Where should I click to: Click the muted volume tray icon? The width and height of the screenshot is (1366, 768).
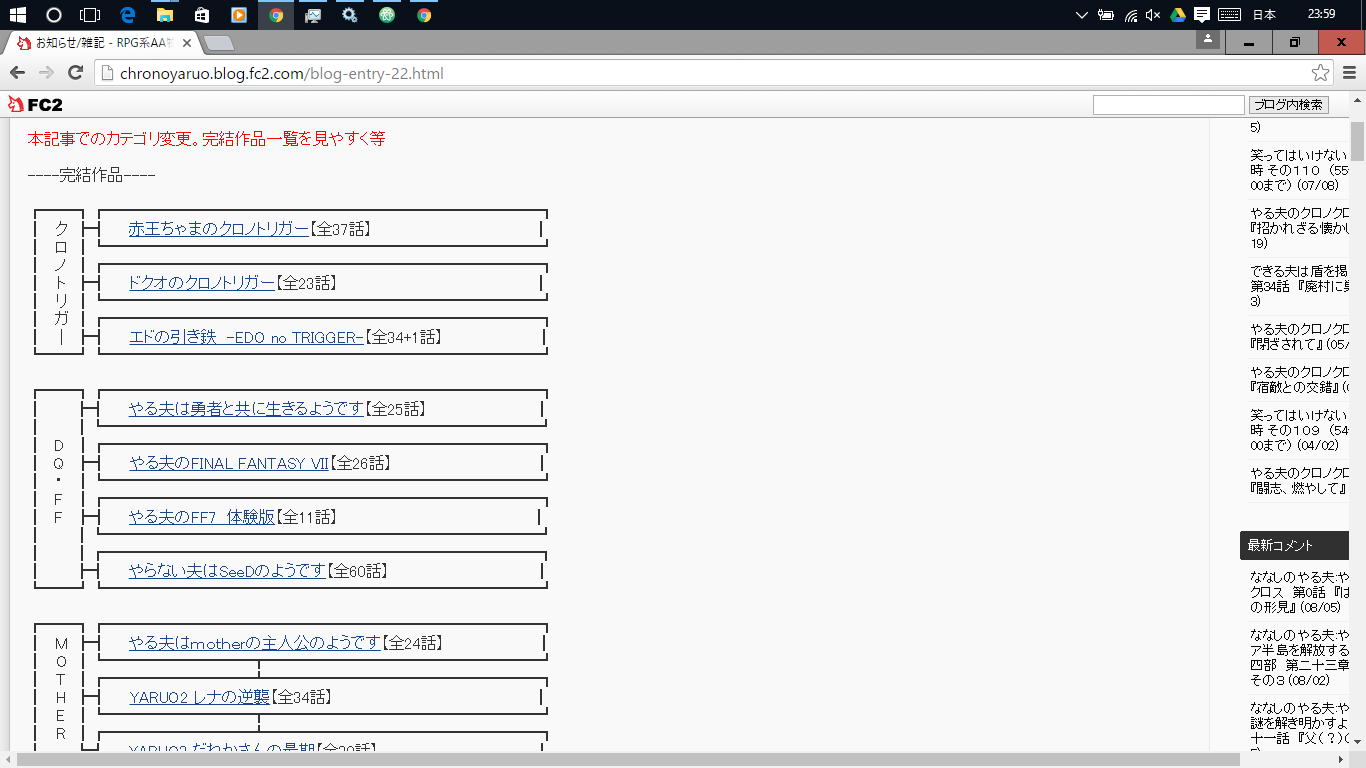[1153, 15]
